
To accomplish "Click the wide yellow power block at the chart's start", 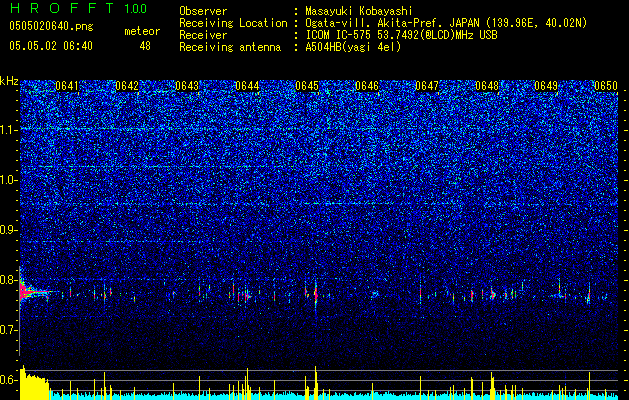I will click(x=34, y=383).
